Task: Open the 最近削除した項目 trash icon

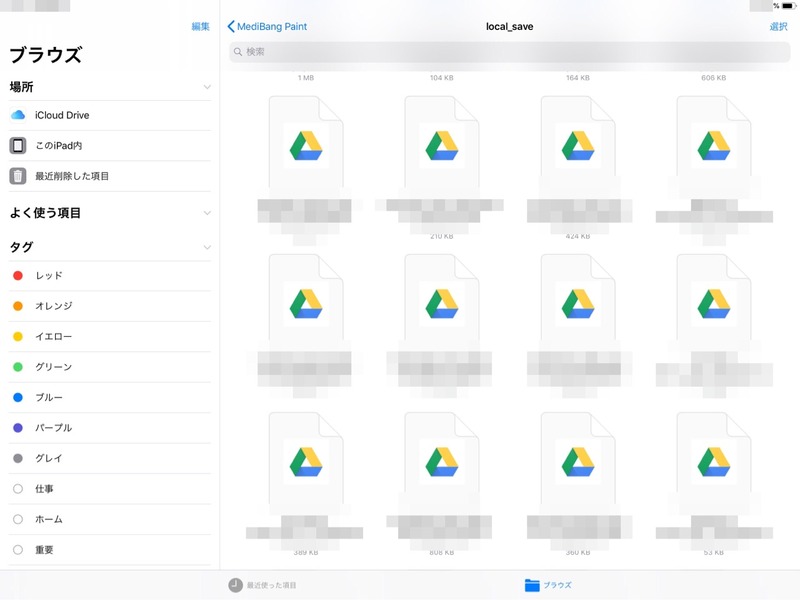Action: [18, 176]
